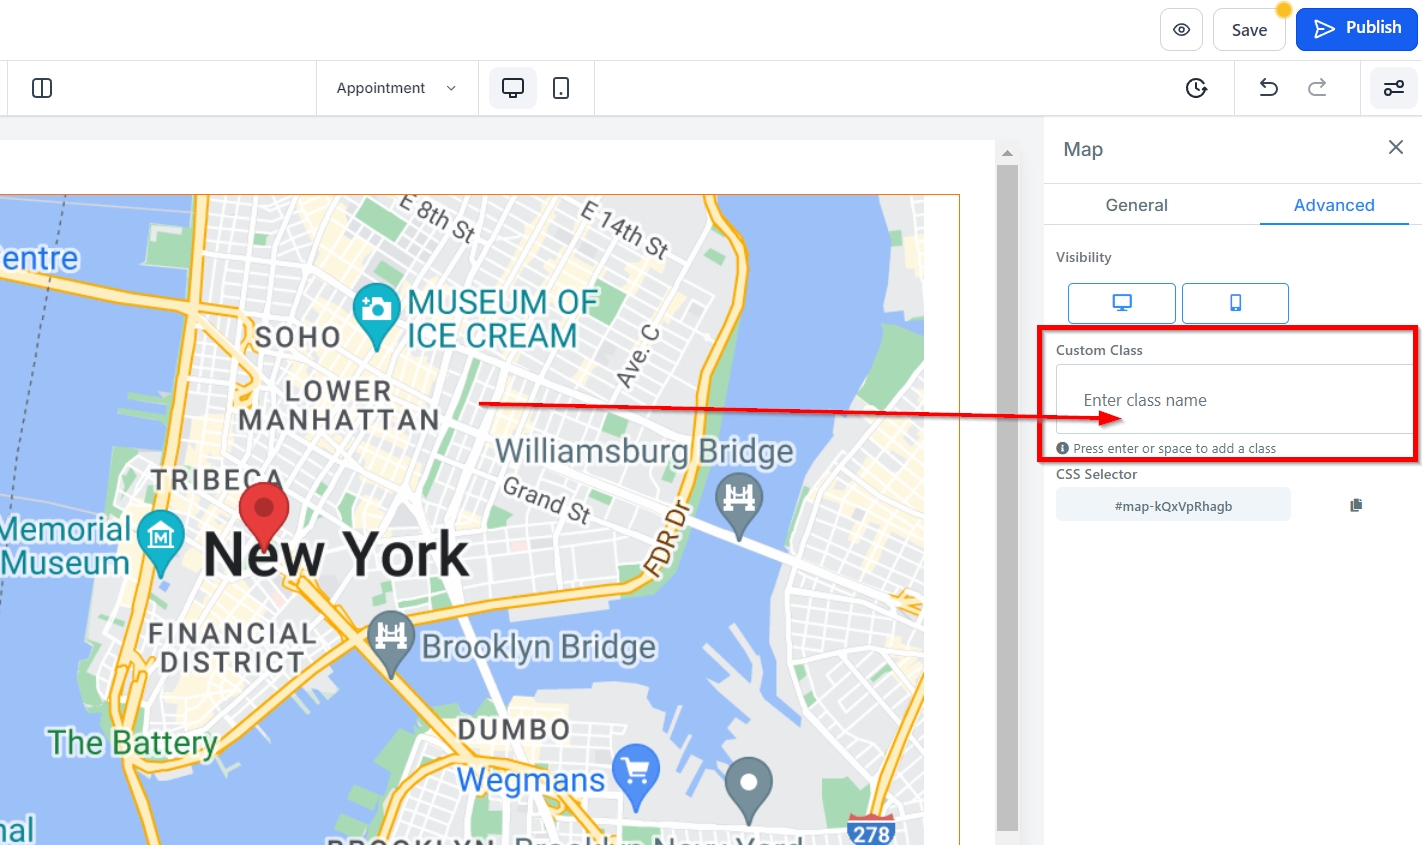Publish the page
1422x845 pixels.
coord(1356,28)
